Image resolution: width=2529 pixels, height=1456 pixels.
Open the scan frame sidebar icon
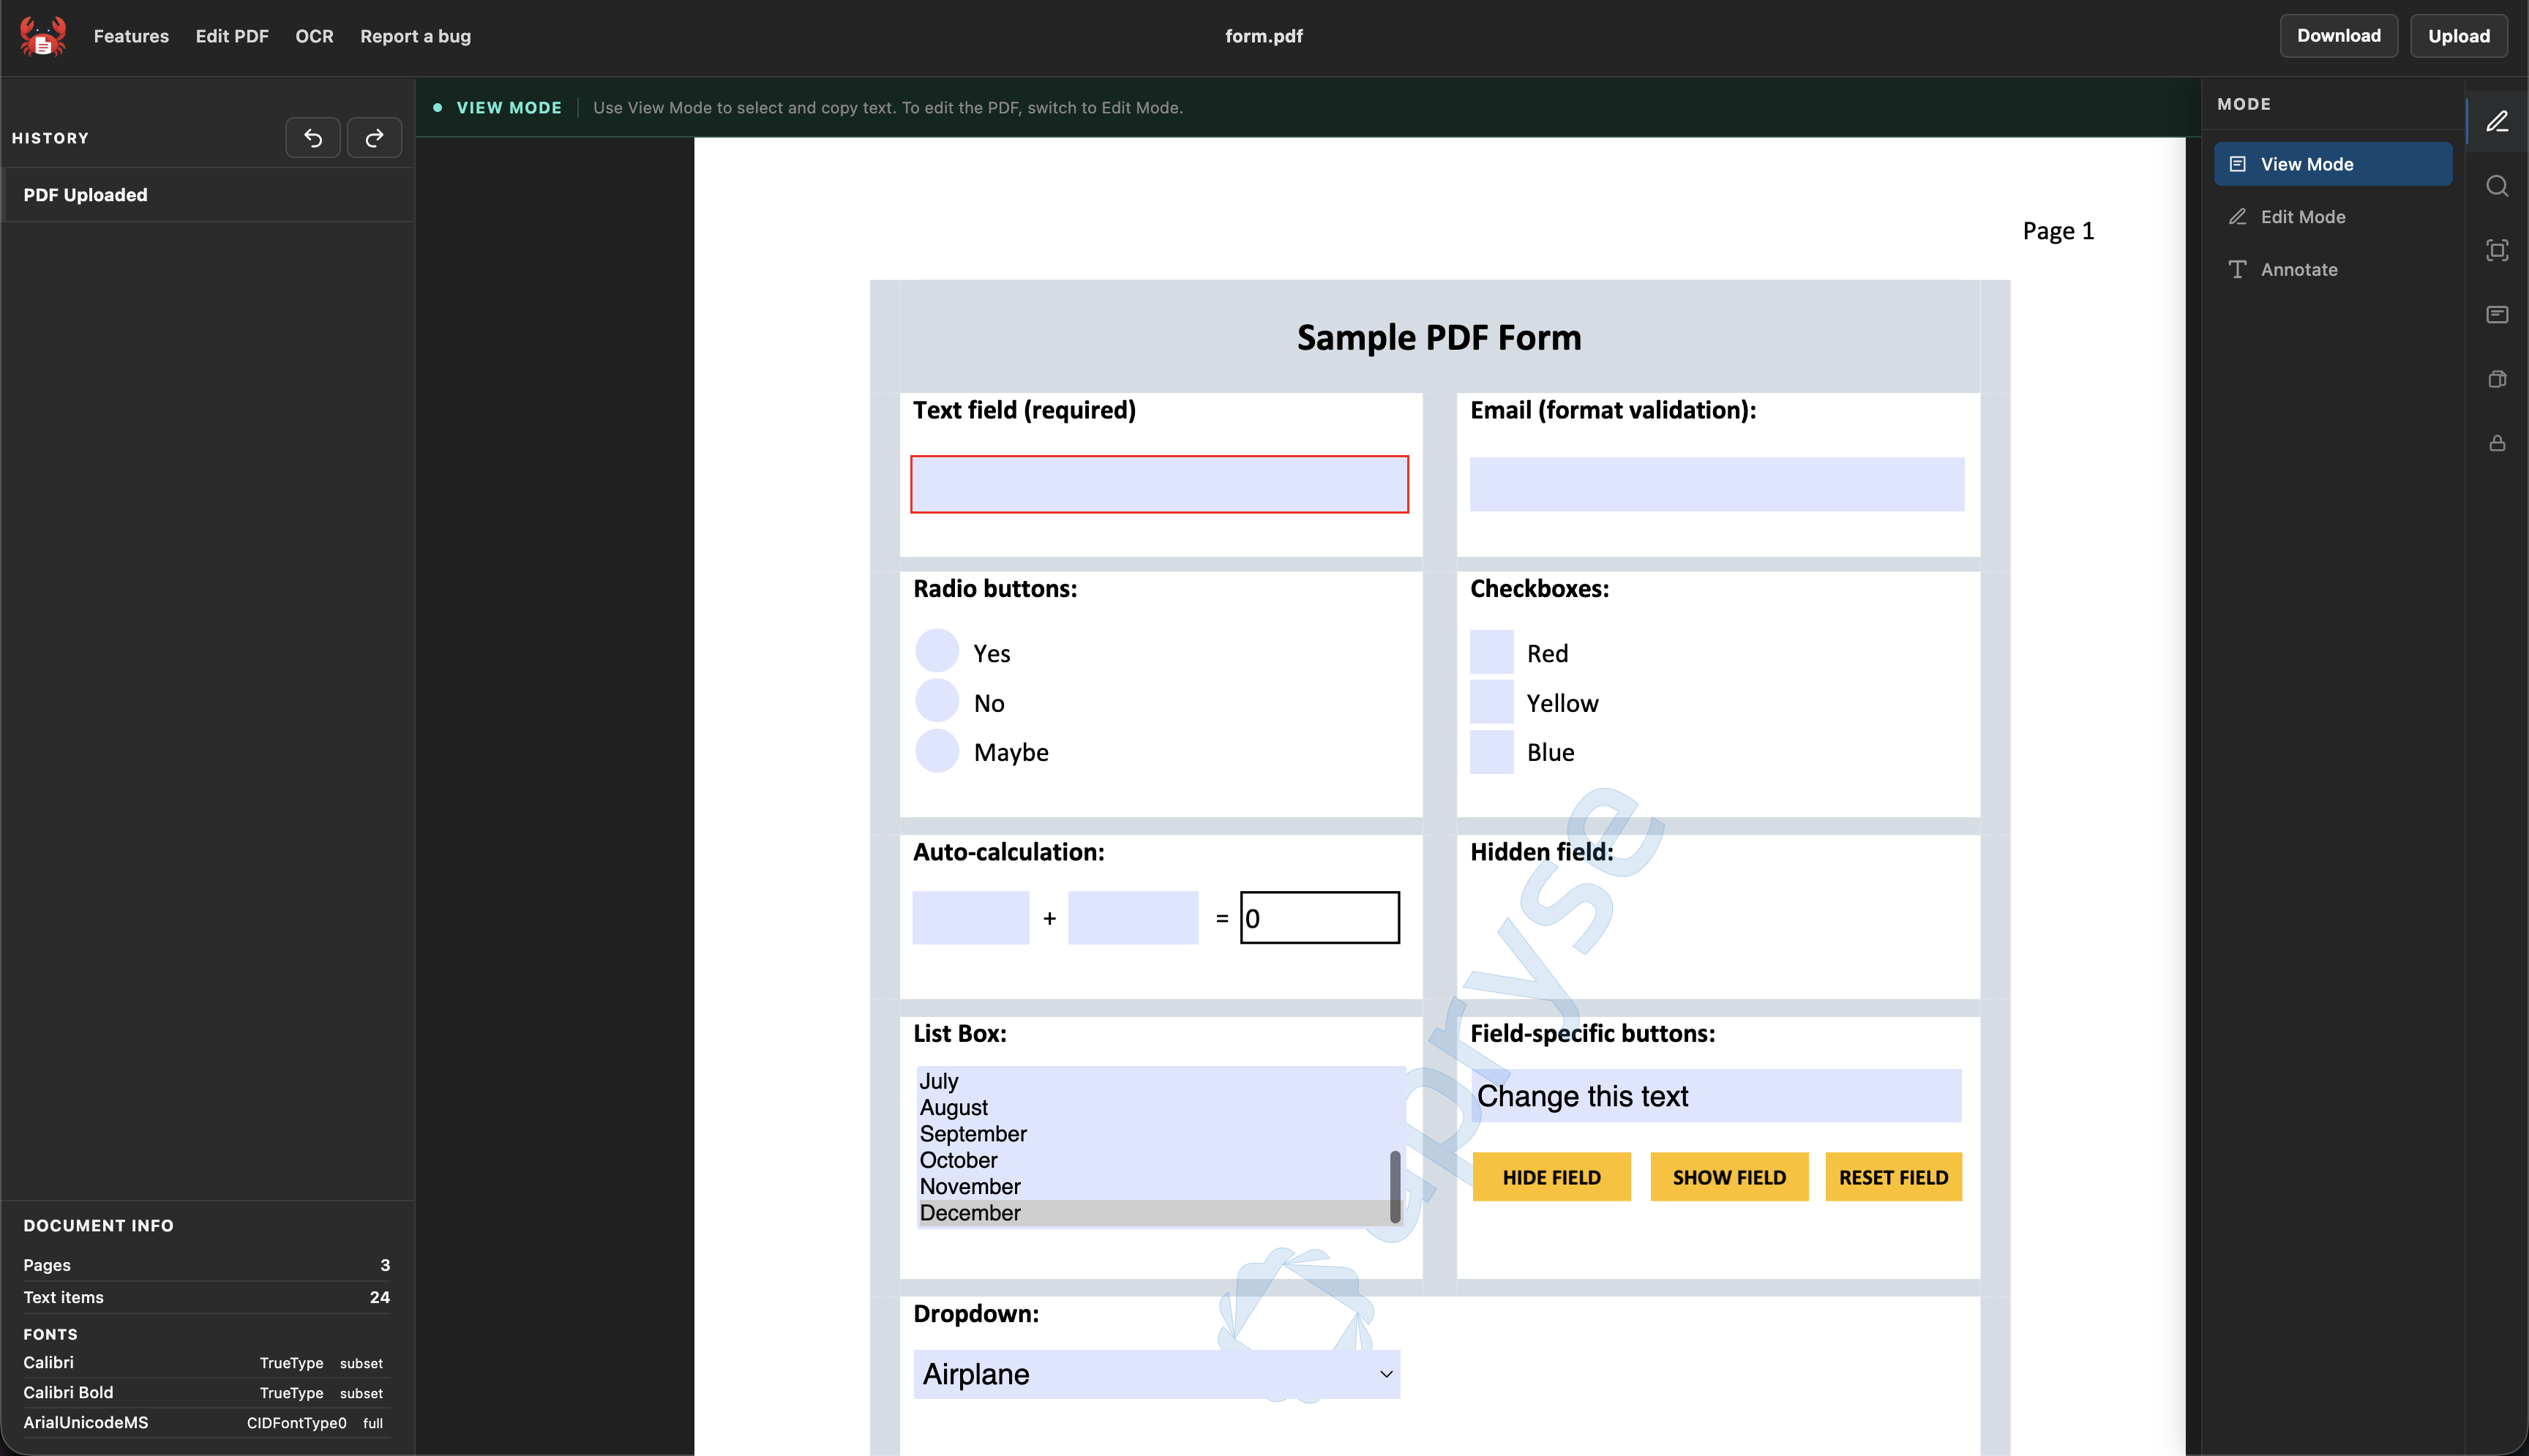click(x=2497, y=250)
